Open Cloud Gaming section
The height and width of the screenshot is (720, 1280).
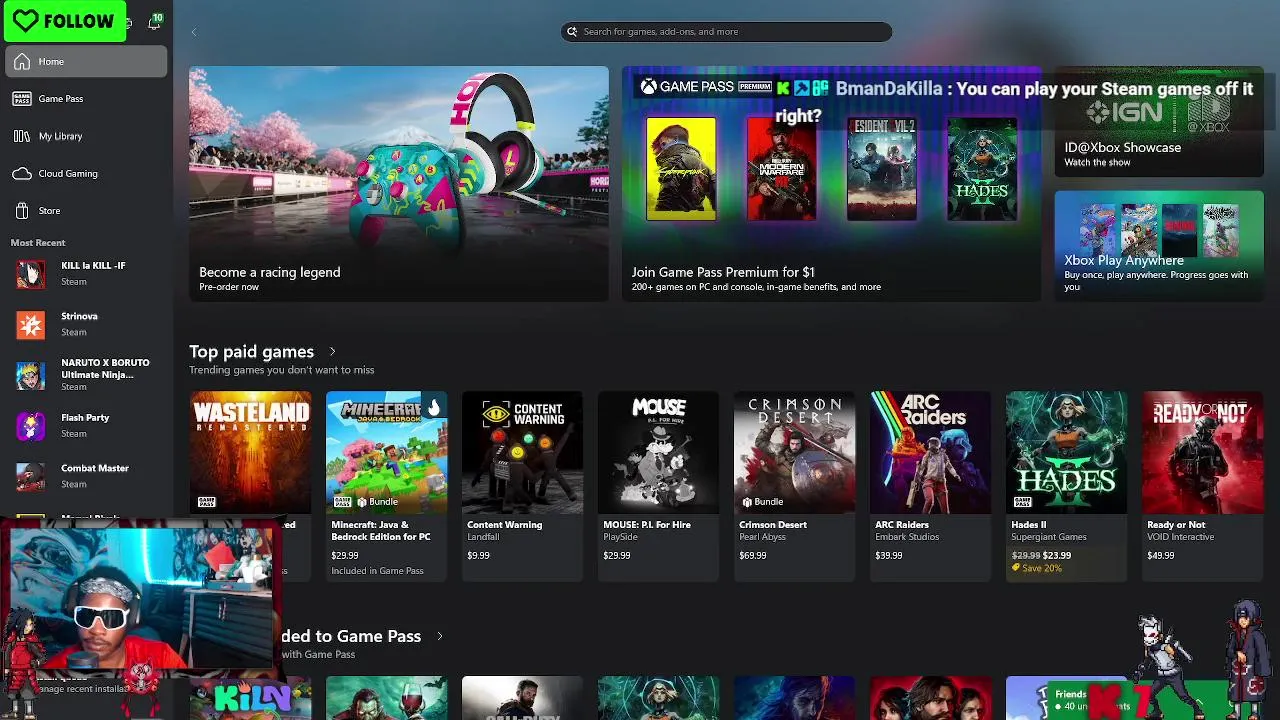point(86,174)
